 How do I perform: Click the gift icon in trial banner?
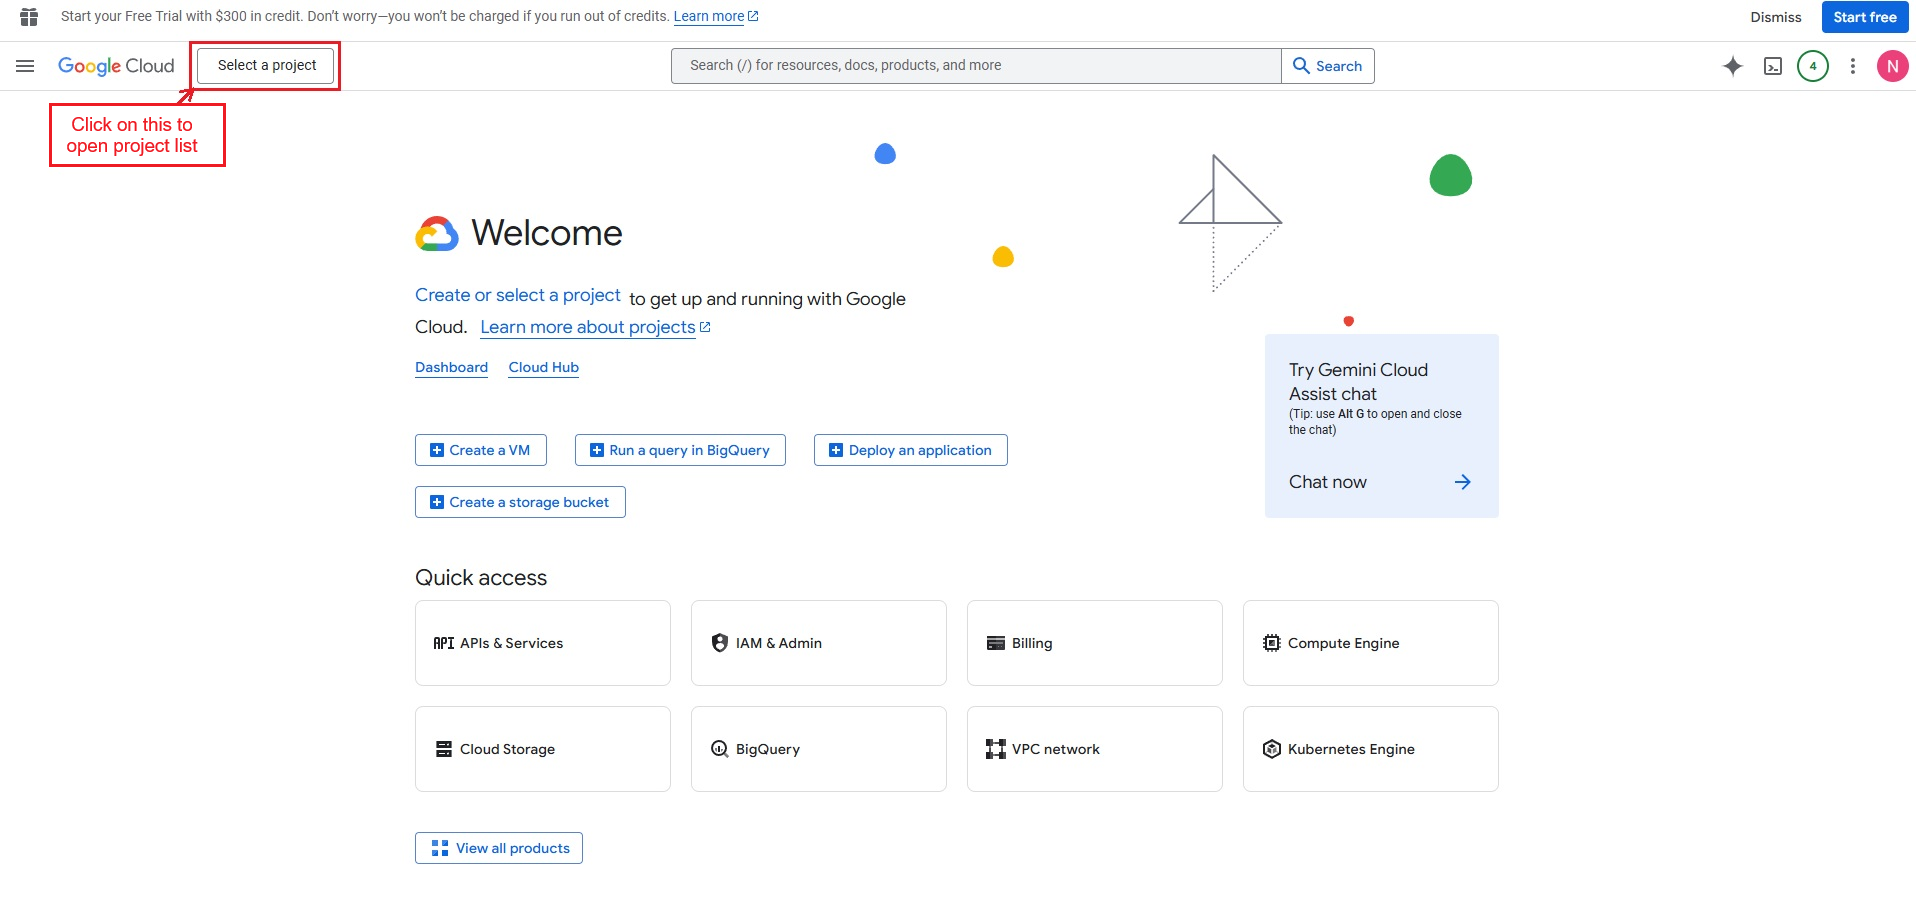(29, 17)
